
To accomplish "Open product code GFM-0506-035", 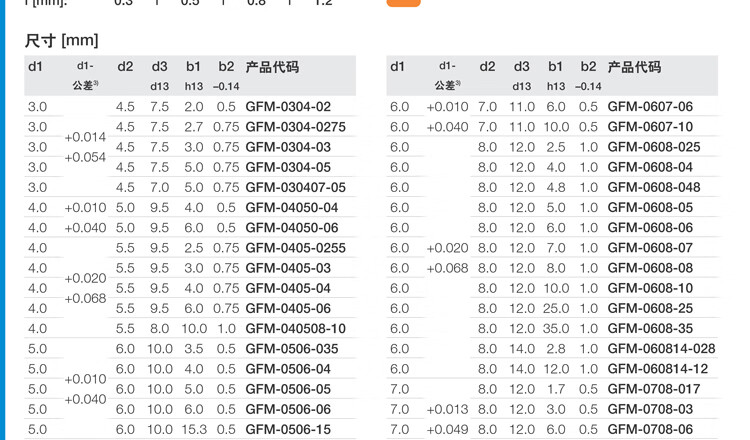I will (x=291, y=349).
